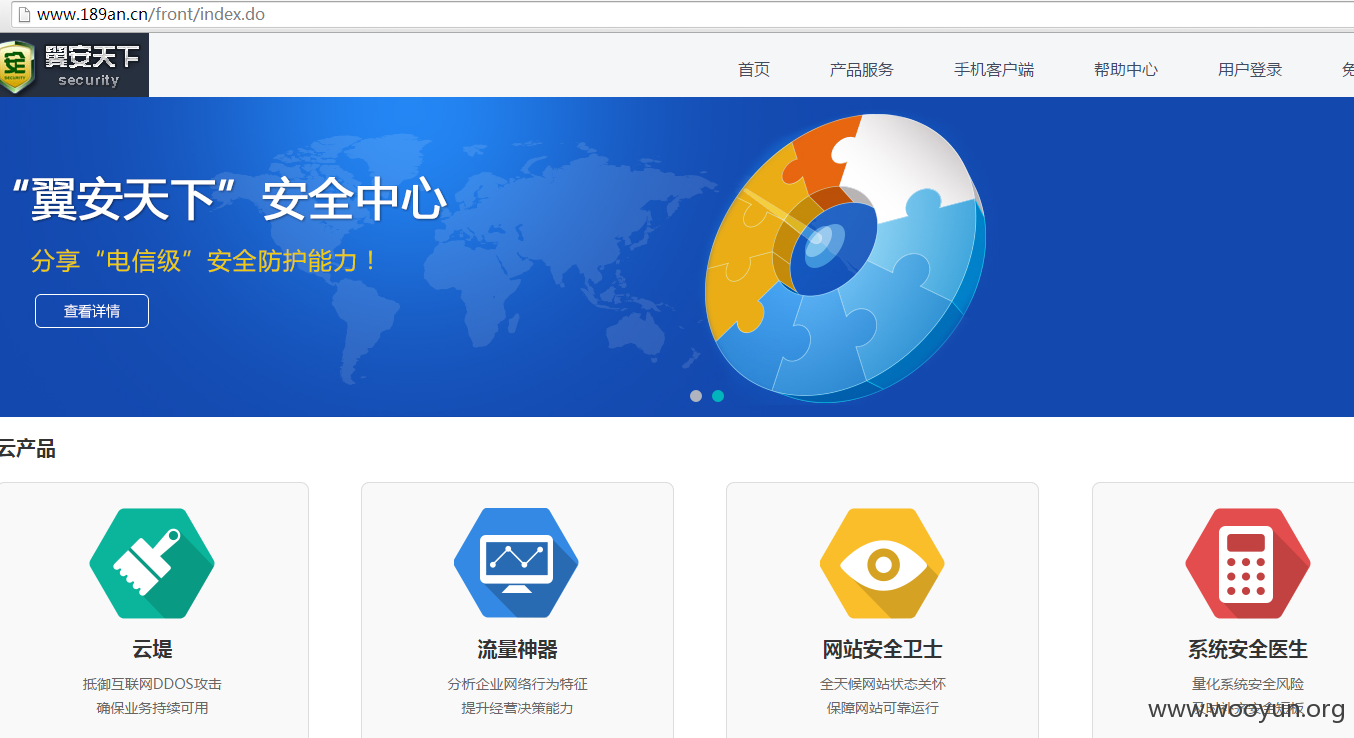Open the 首页 menu item
The width and height of the screenshot is (1354, 738).
[754, 69]
